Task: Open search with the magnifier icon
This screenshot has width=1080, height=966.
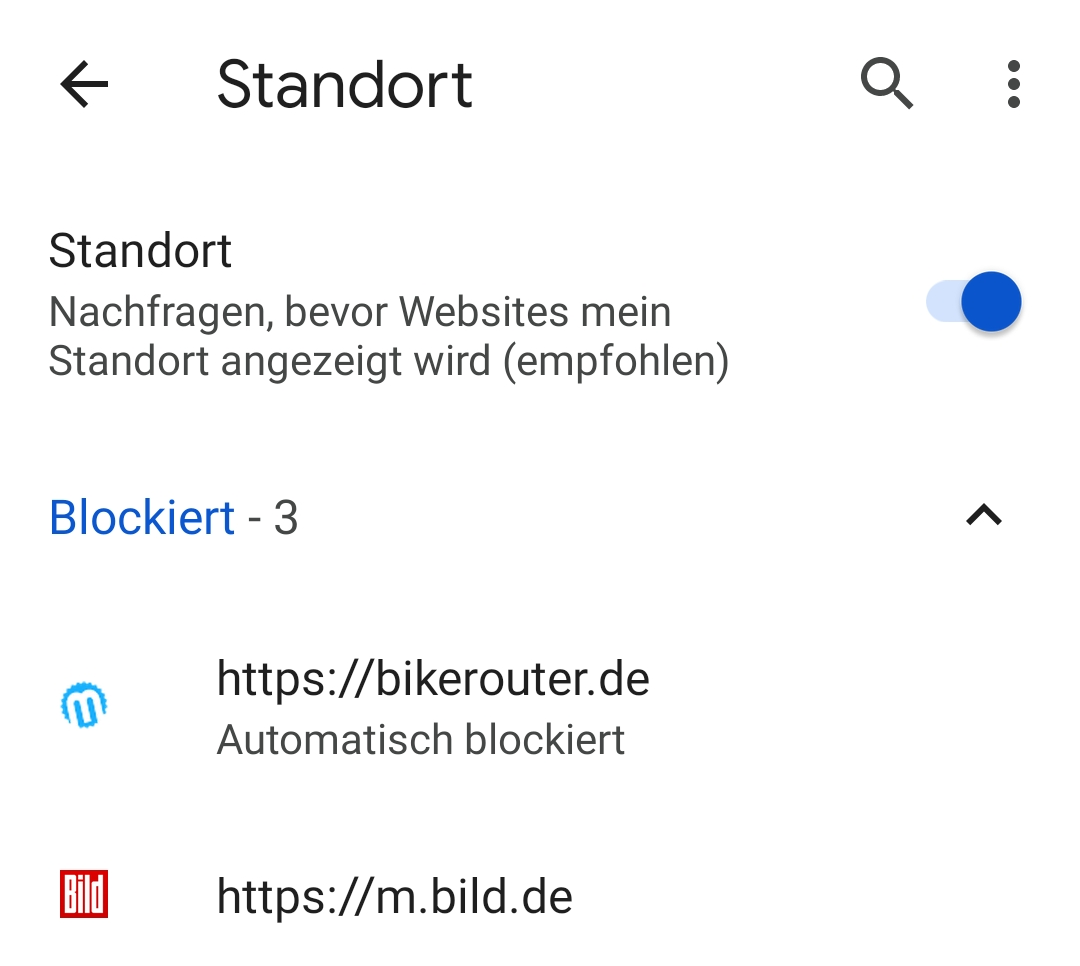Action: [x=886, y=84]
